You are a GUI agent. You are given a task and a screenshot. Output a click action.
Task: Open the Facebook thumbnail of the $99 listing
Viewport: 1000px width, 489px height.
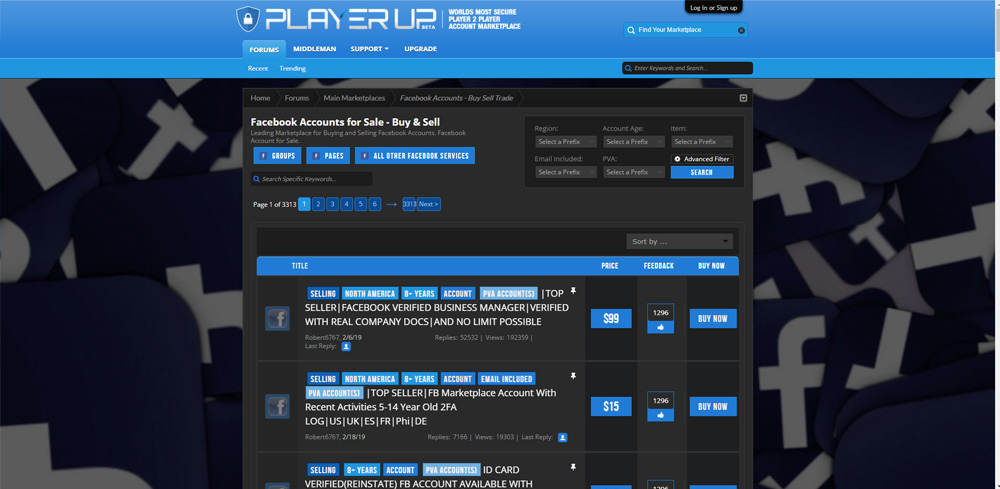[x=277, y=318]
